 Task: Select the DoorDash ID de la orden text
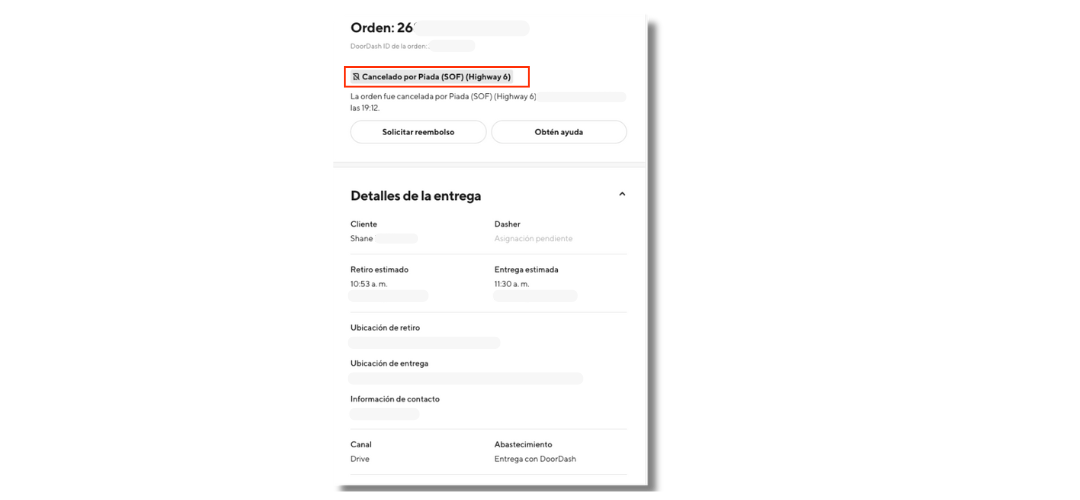click(390, 46)
